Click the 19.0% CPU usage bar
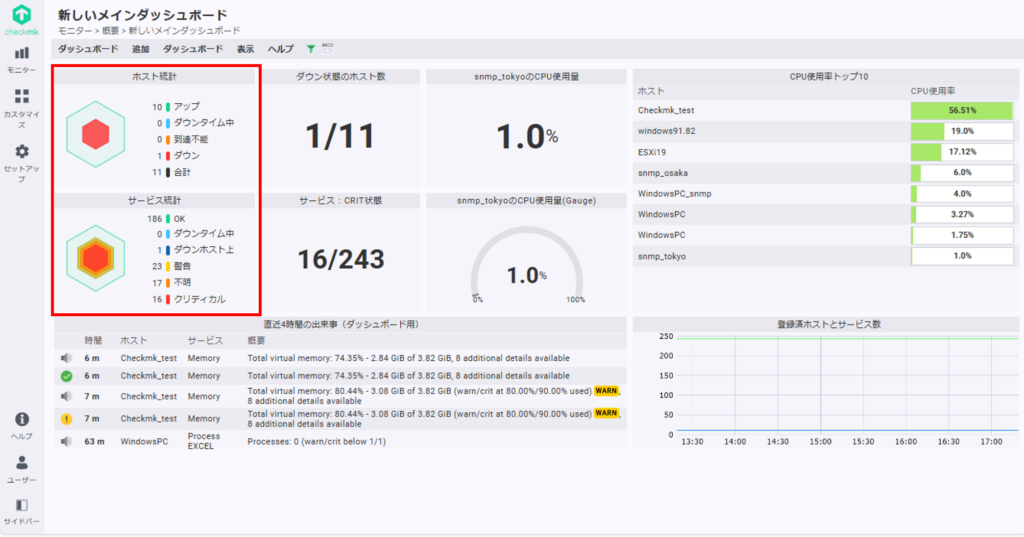 click(962, 131)
